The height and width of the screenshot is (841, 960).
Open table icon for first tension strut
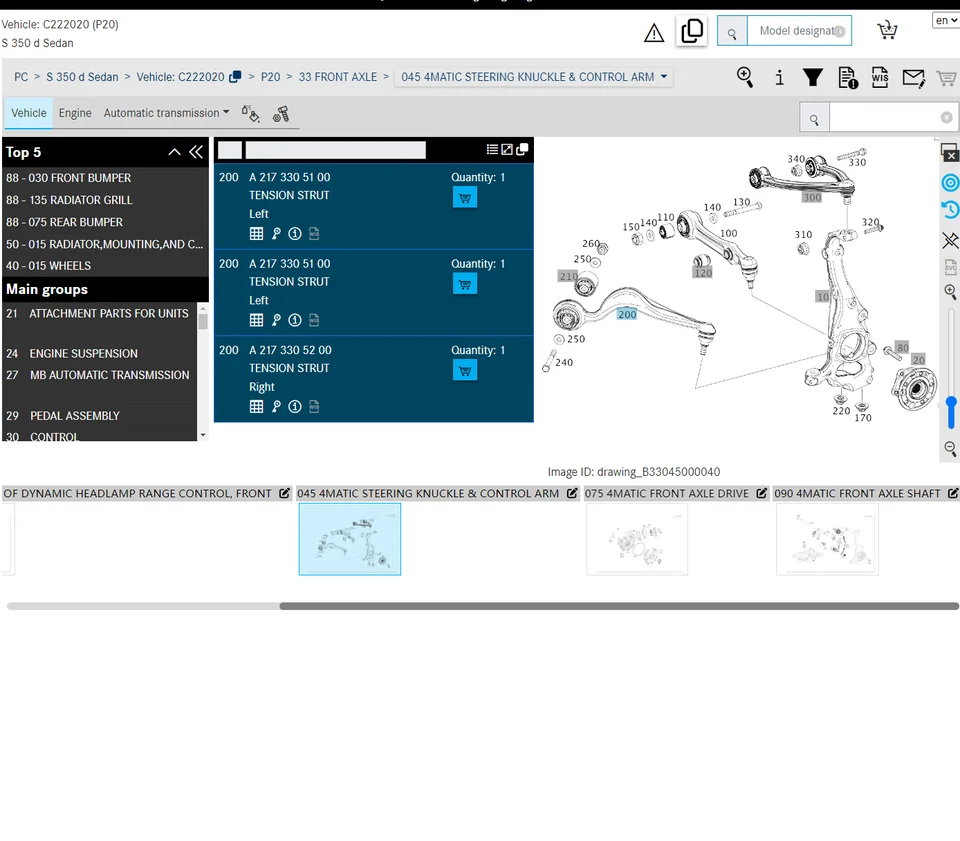coord(257,234)
